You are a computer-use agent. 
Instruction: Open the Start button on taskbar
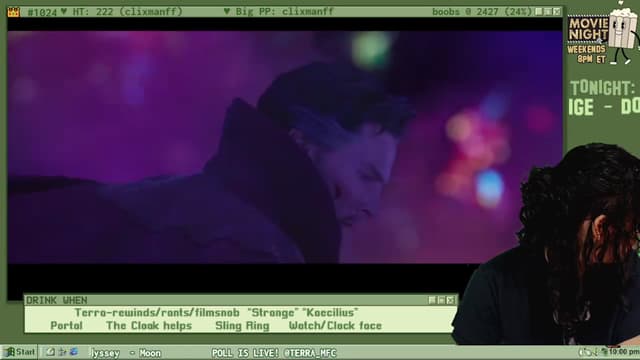pos(20,352)
